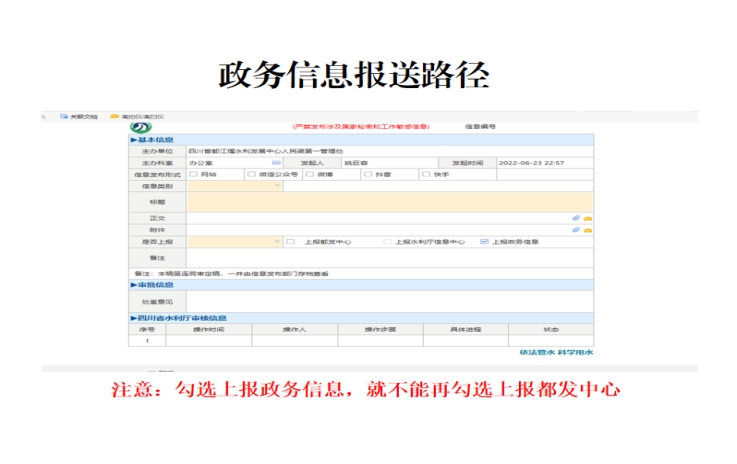The height and width of the screenshot is (464, 737).
Task: Uncheck the 上报政务信息 checkbox
Action: click(484, 242)
